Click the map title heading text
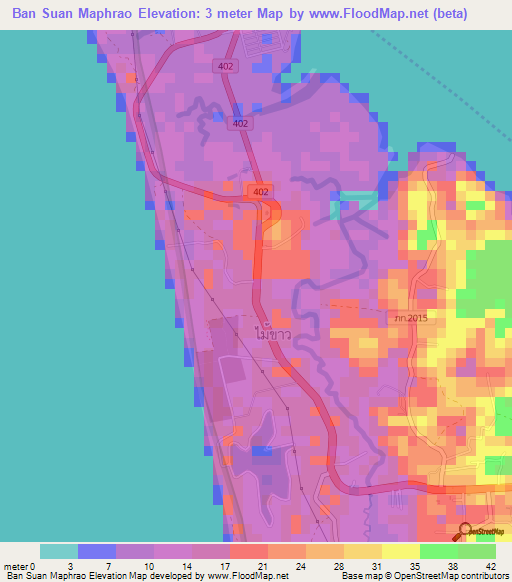512x582 pixels. (240, 13)
